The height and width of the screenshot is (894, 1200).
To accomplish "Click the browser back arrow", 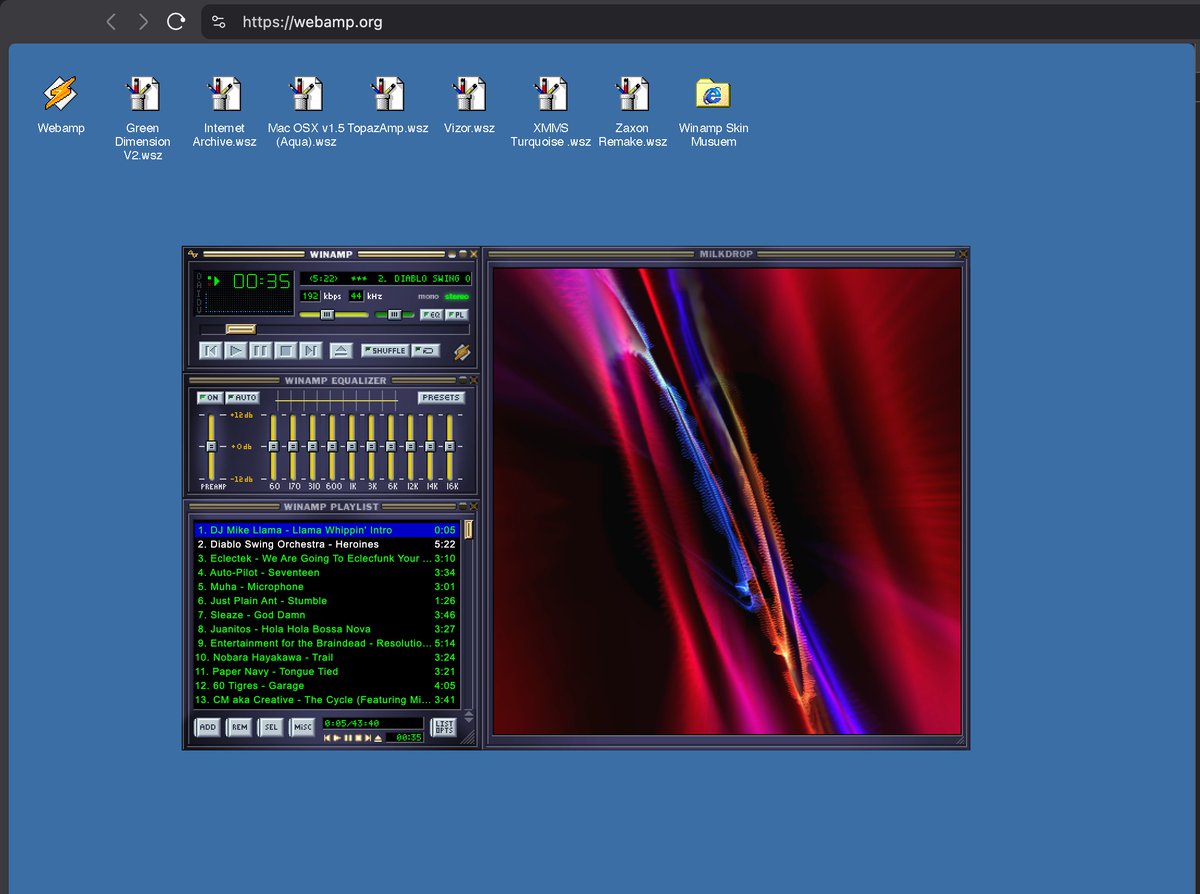I will point(111,21).
